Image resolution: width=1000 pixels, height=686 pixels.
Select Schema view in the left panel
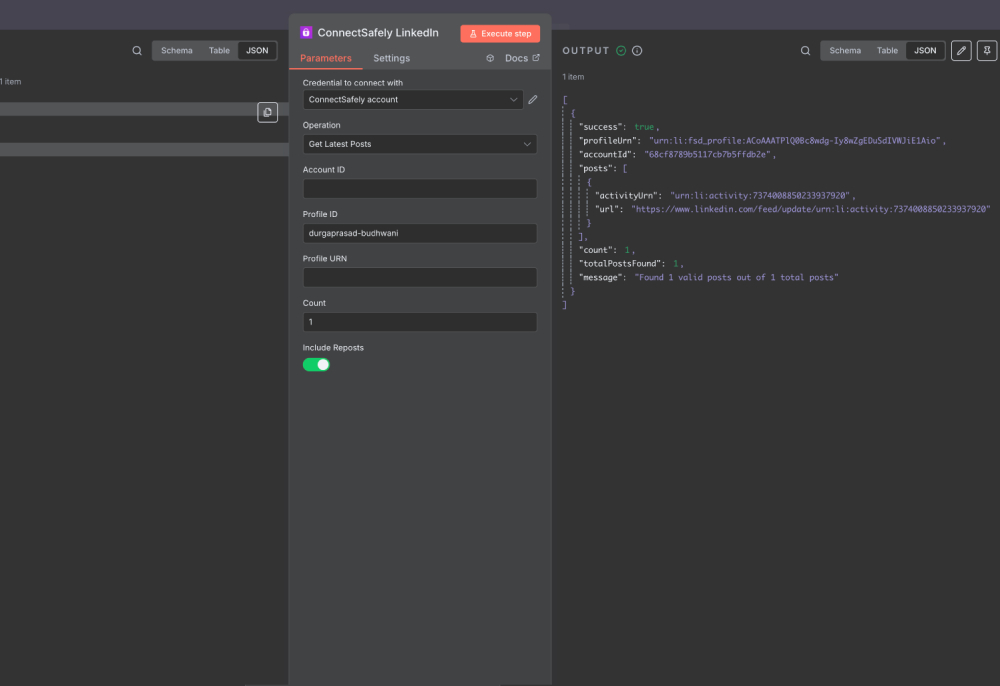(176, 49)
